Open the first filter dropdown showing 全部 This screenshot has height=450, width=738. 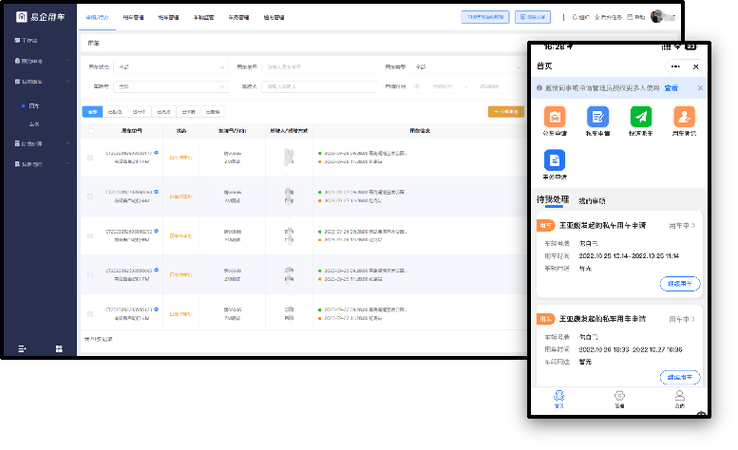pos(171,67)
